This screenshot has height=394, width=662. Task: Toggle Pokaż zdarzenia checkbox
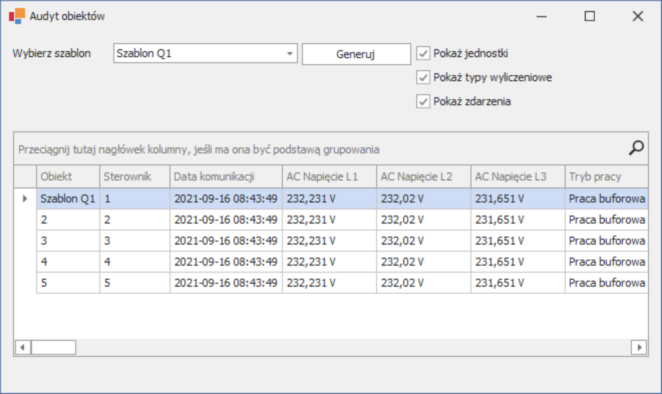click(x=423, y=101)
